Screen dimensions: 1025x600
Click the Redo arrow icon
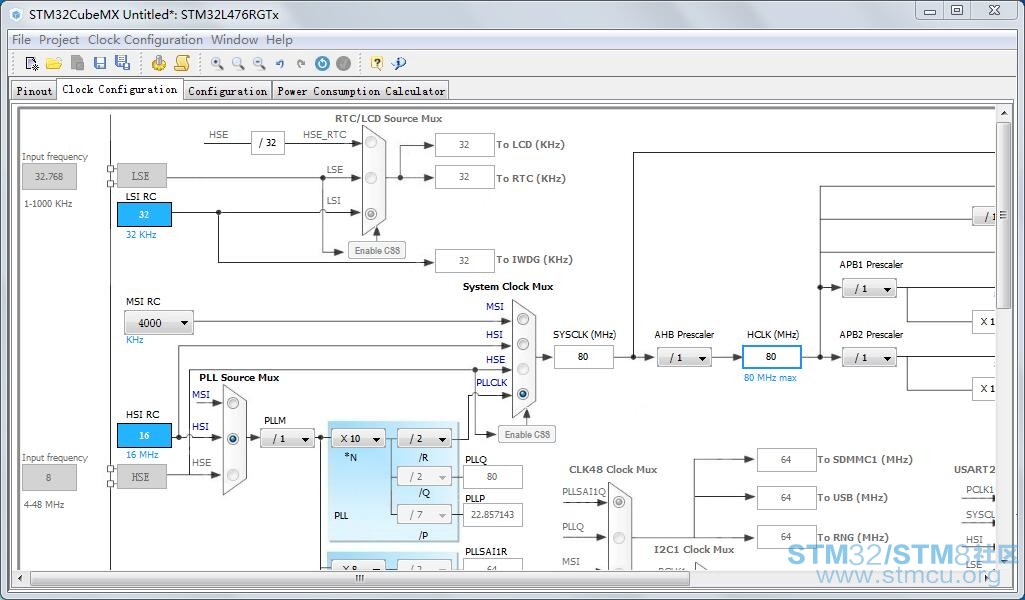point(301,63)
